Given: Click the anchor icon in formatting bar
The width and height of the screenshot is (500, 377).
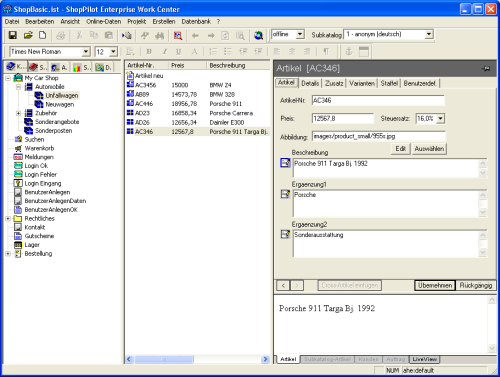Looking at the screenshot, I should (349, 51).
